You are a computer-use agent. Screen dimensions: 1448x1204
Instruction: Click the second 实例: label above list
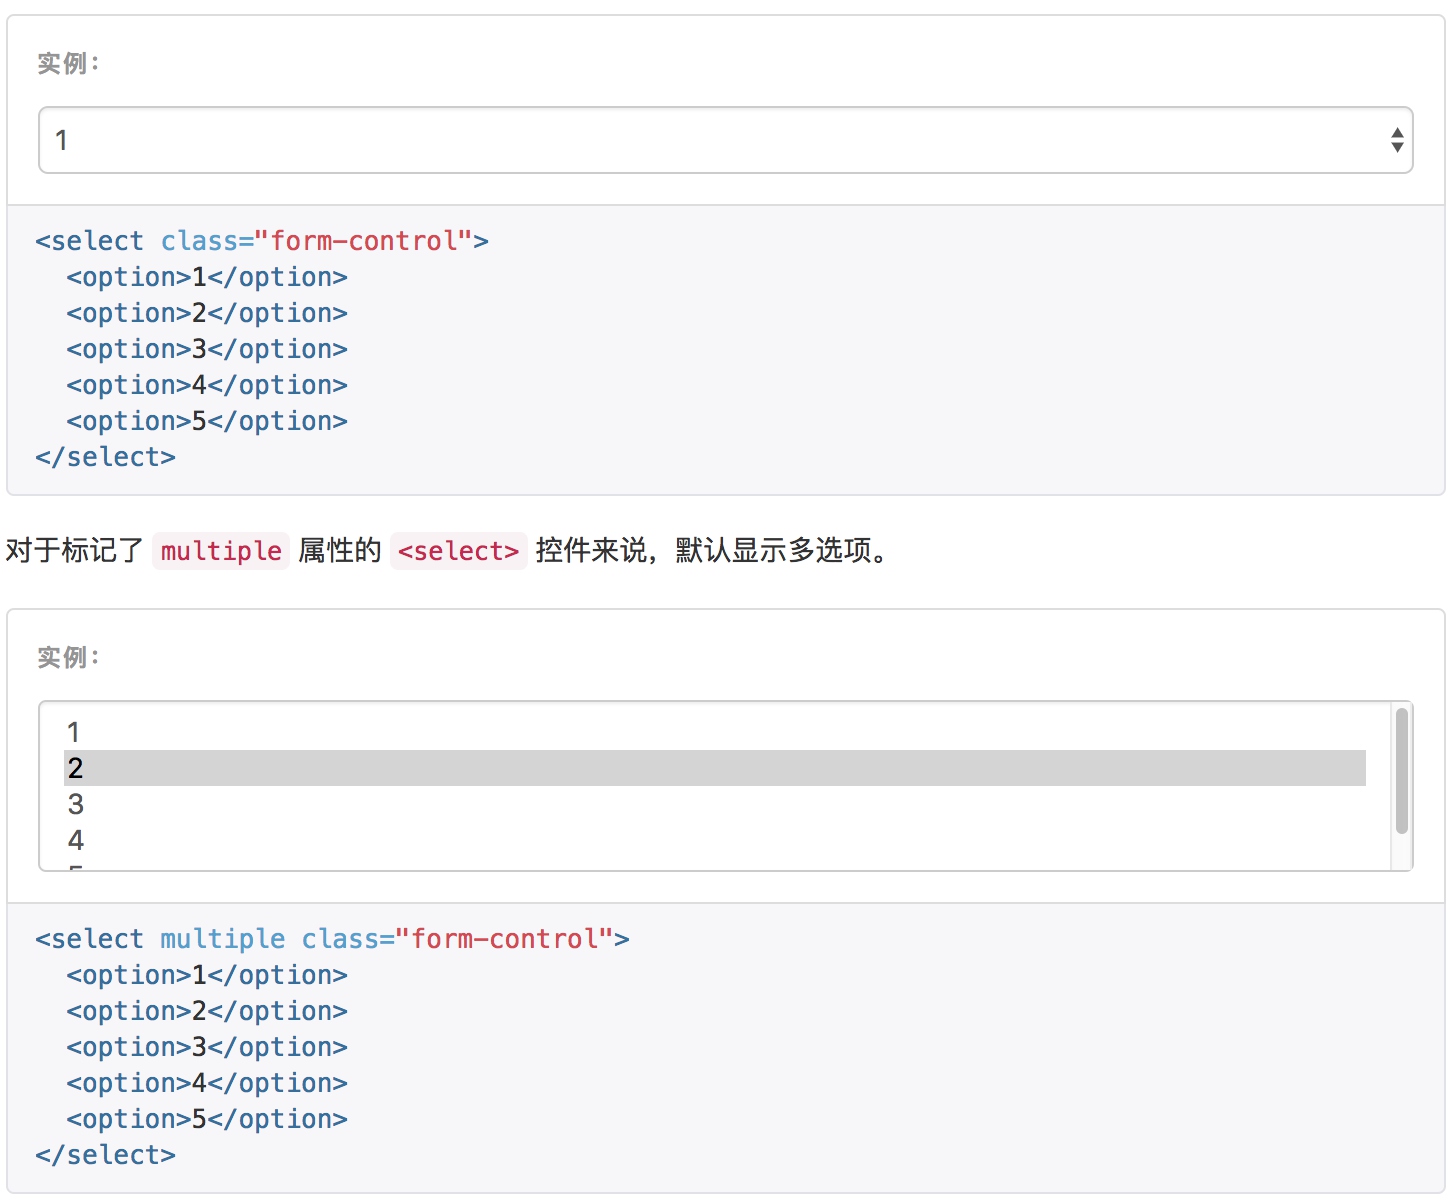[x=68, y=657]
